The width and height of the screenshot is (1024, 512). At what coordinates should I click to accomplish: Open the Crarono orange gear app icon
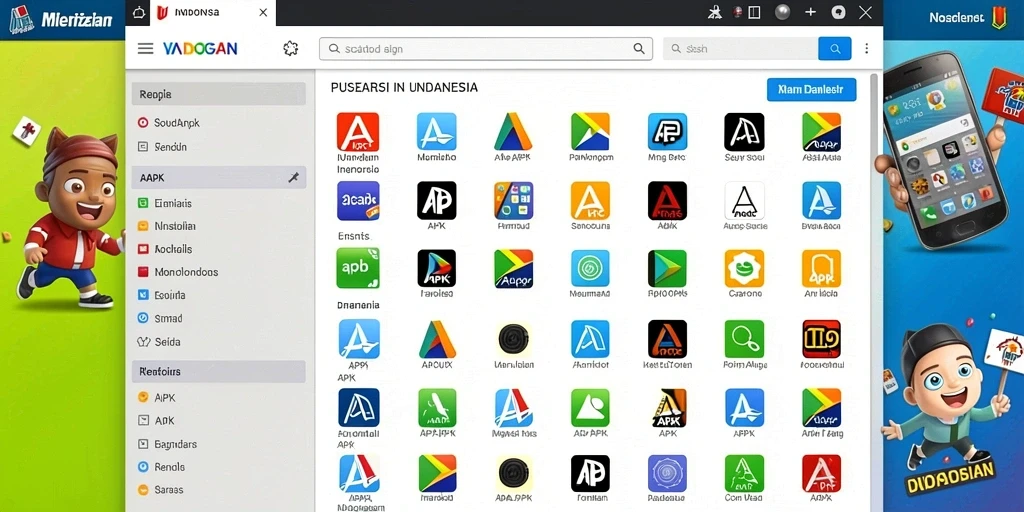point(744,268)
